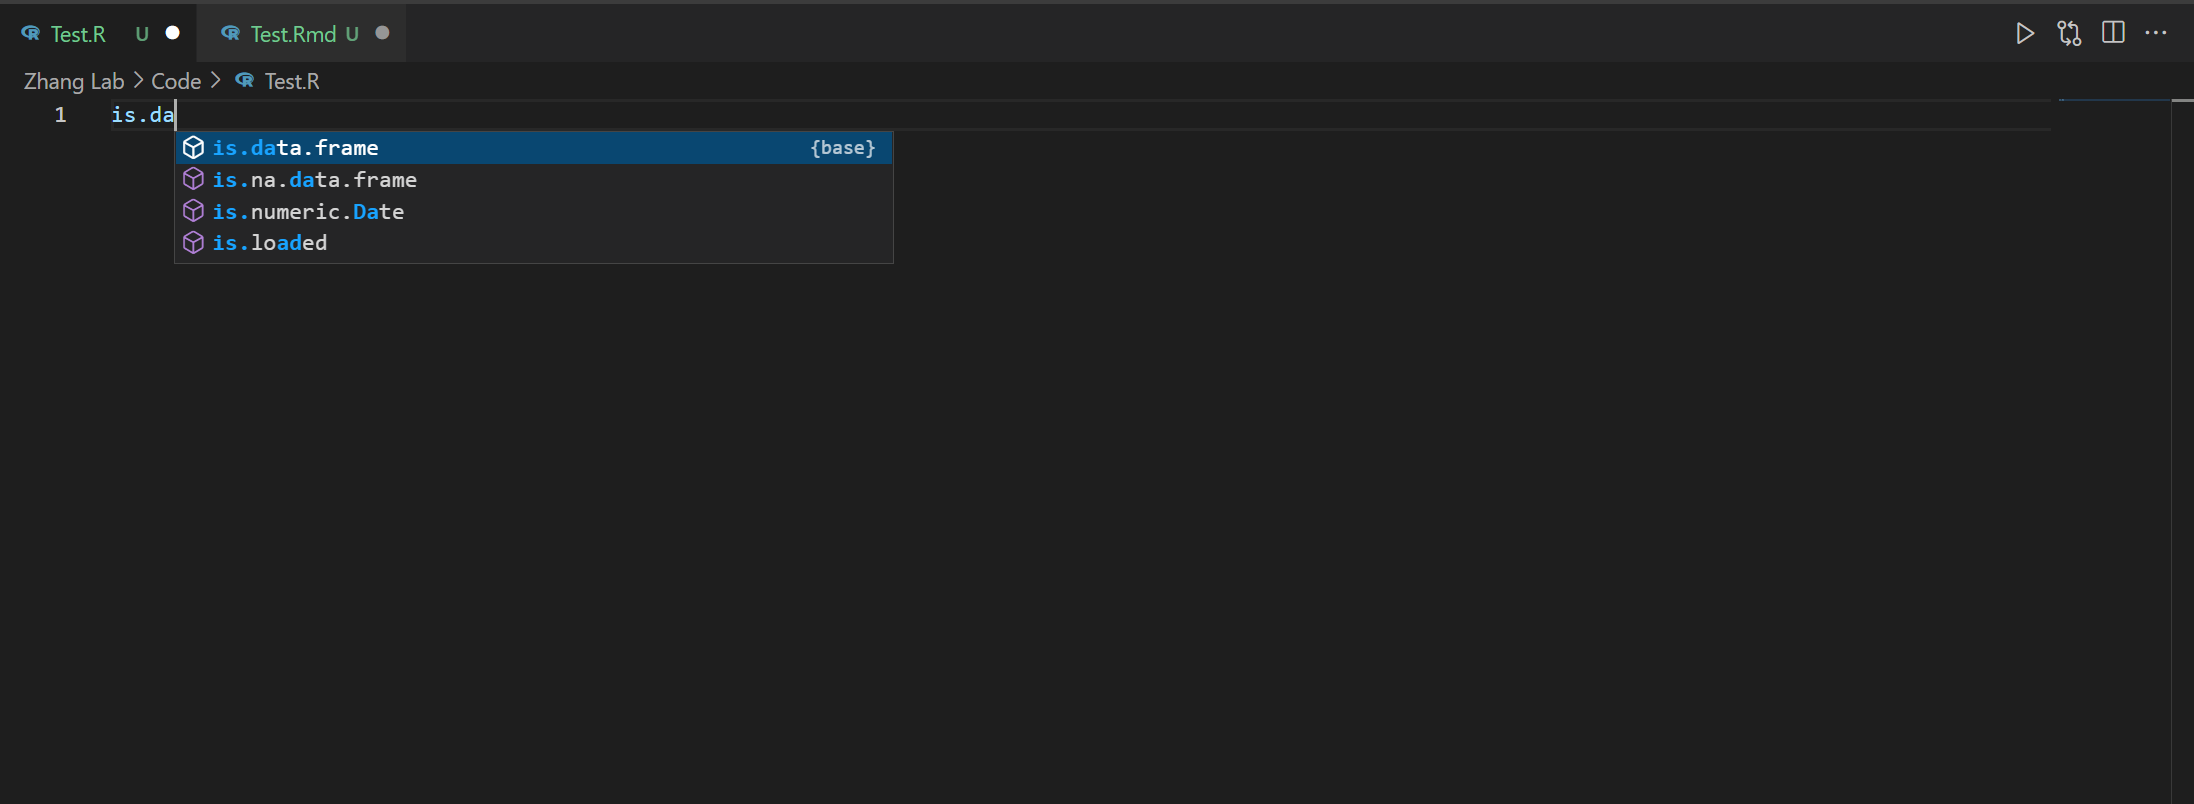The height and width of the screenshot is (804, 2194).
Task: Click the modified indicator dot on Test.Rmd tab
Action: tap(381, 32)
